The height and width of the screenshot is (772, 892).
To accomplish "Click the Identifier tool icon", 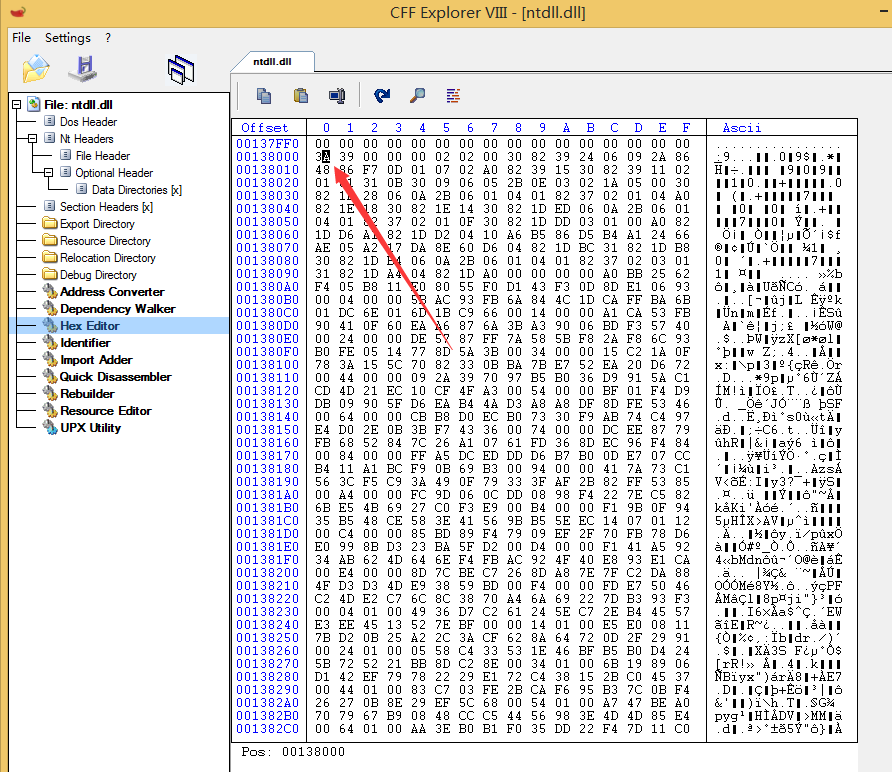I will [50, 342].
